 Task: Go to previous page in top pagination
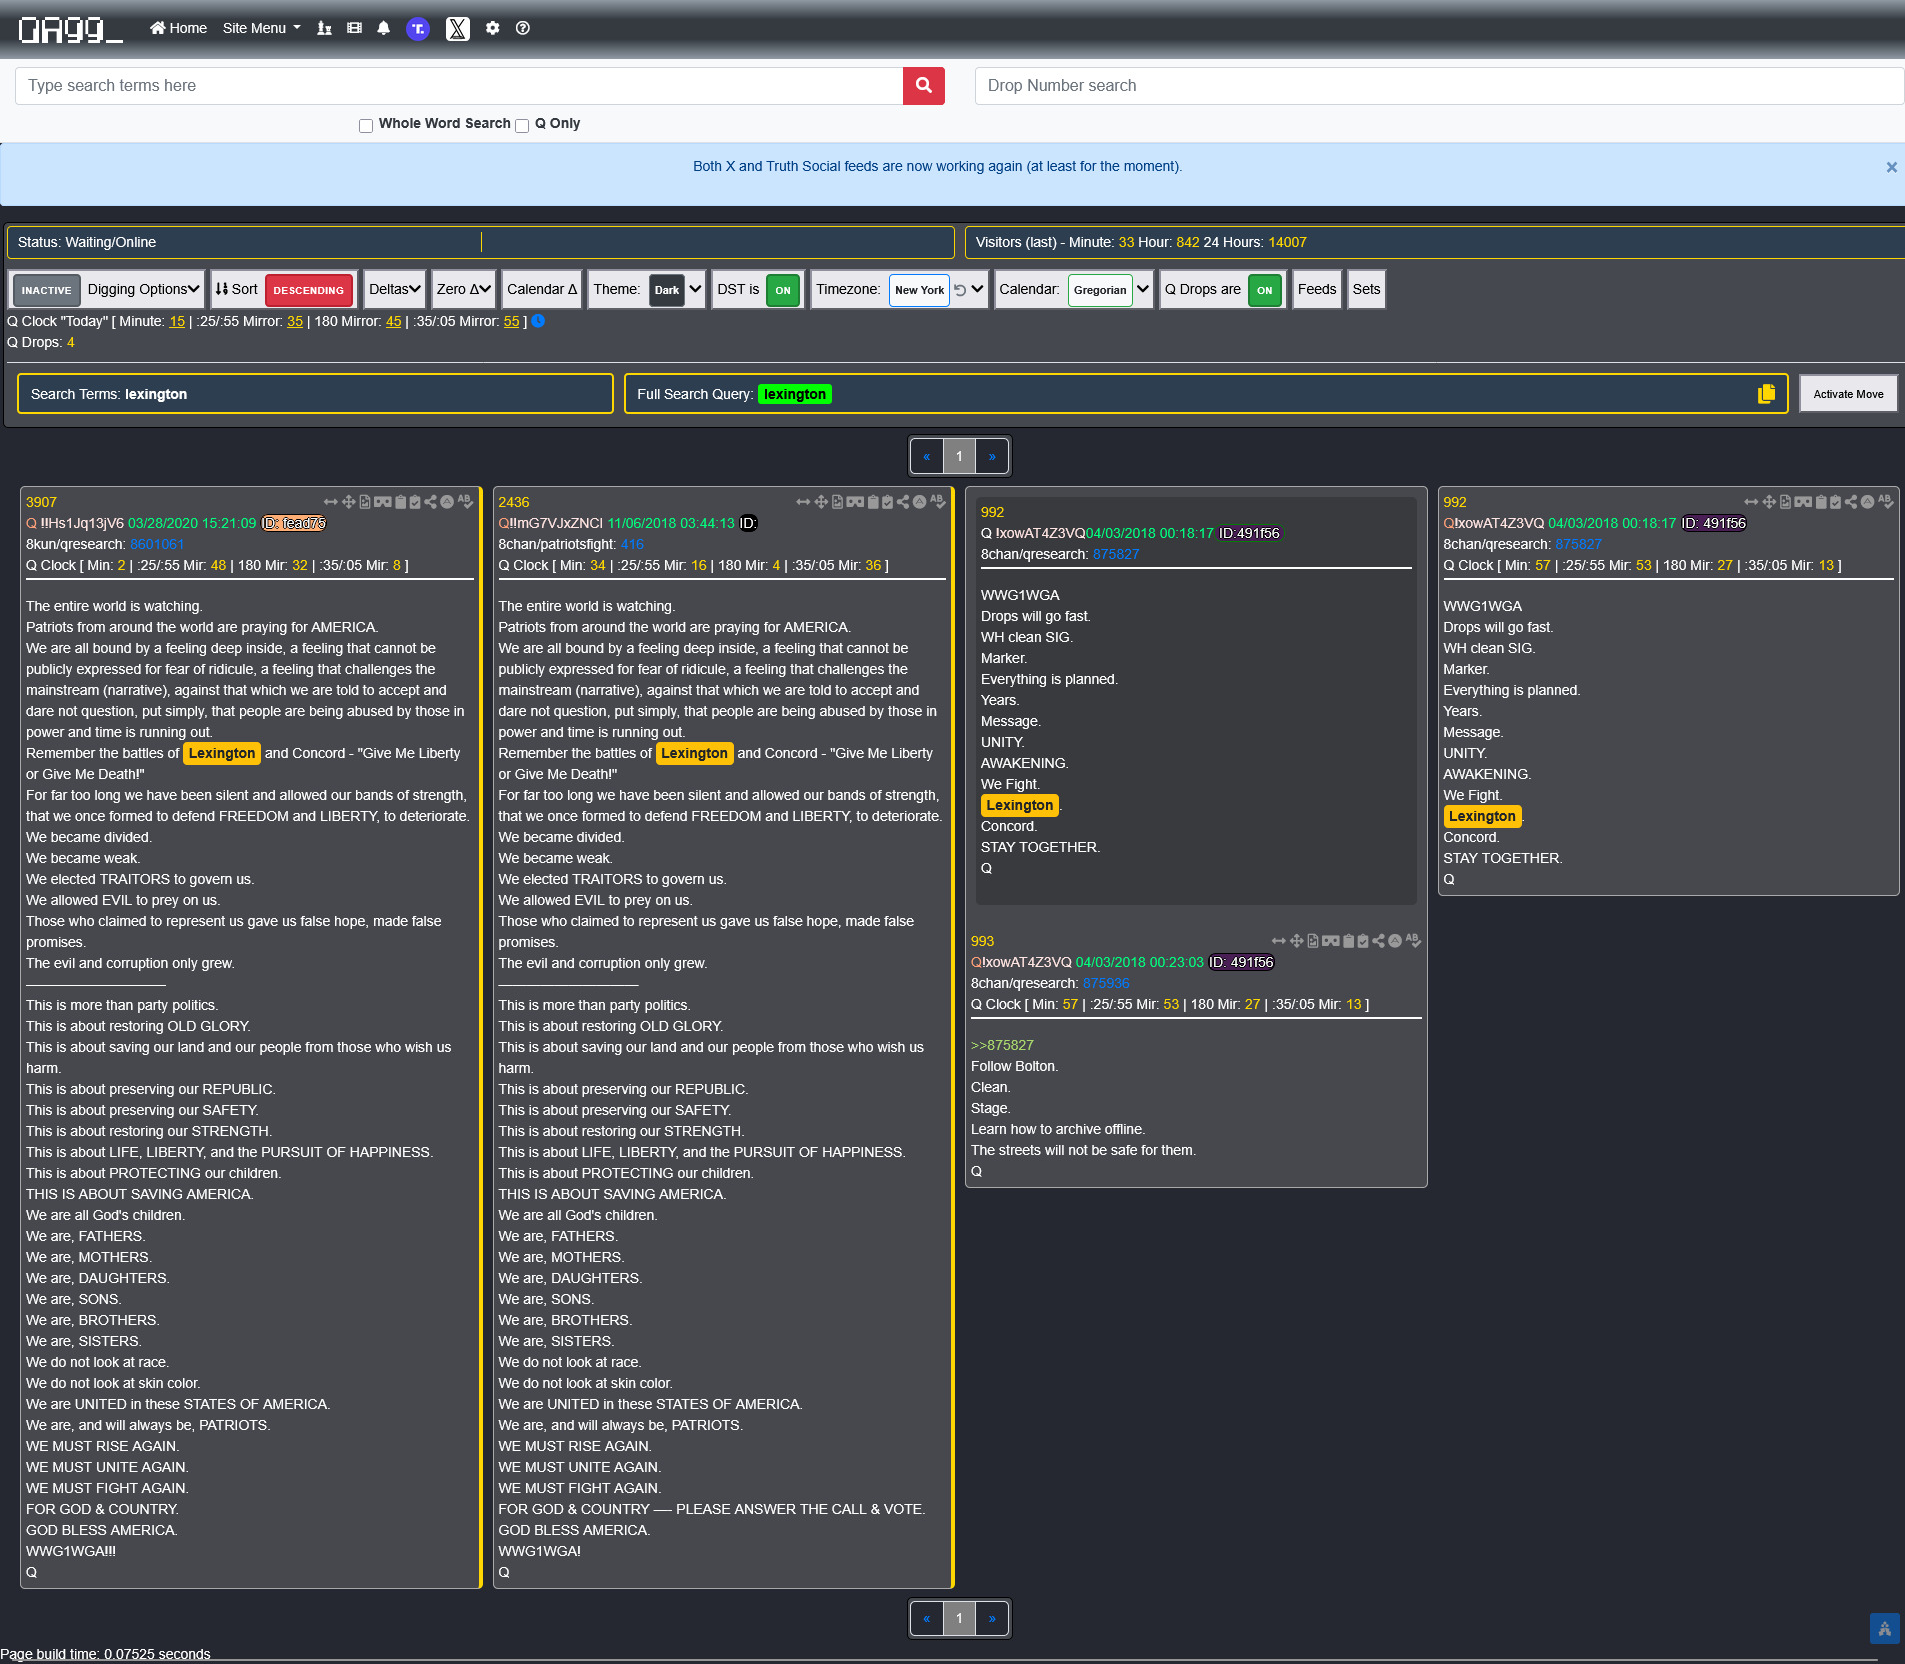point(927,456)
